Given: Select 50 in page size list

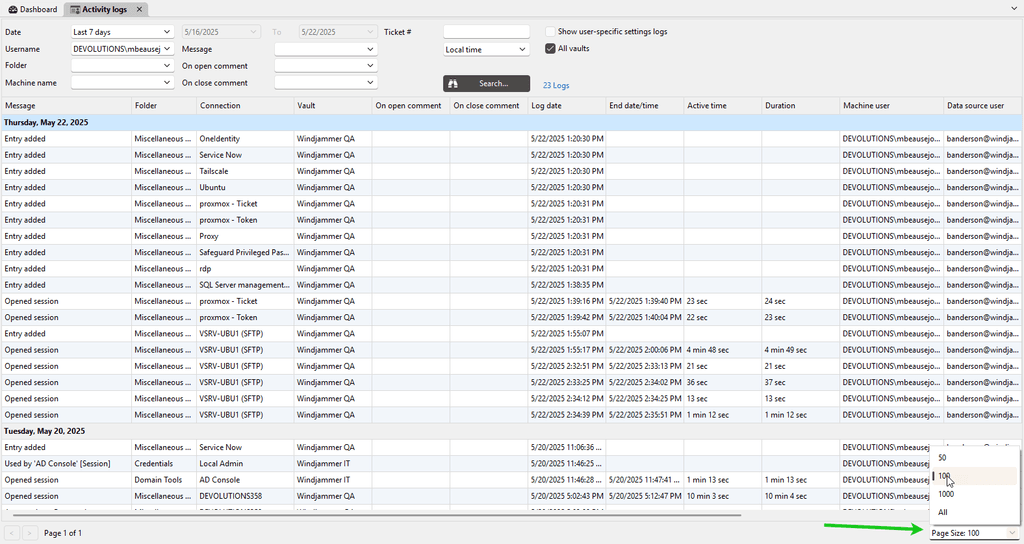Looking at the screenshot, I should (943, 458).
